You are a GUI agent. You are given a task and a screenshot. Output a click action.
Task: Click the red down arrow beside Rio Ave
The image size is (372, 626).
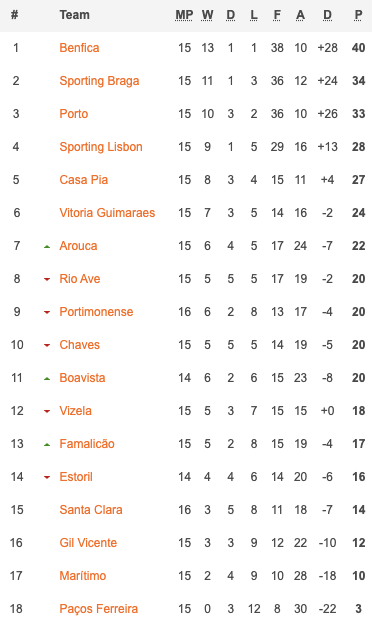47,279
